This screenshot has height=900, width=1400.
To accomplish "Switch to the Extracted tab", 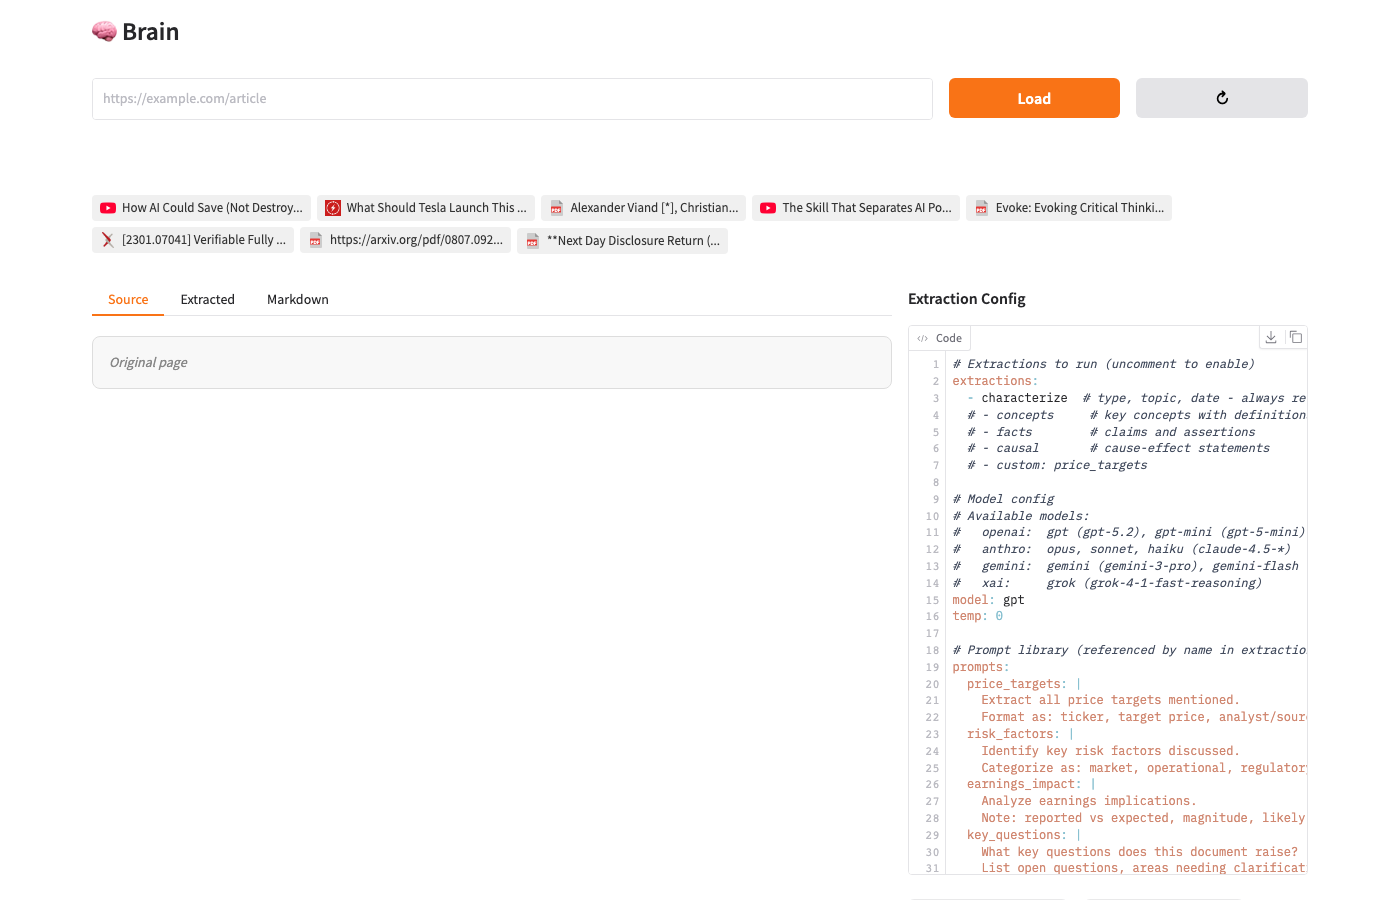I will tap(208, 300).
